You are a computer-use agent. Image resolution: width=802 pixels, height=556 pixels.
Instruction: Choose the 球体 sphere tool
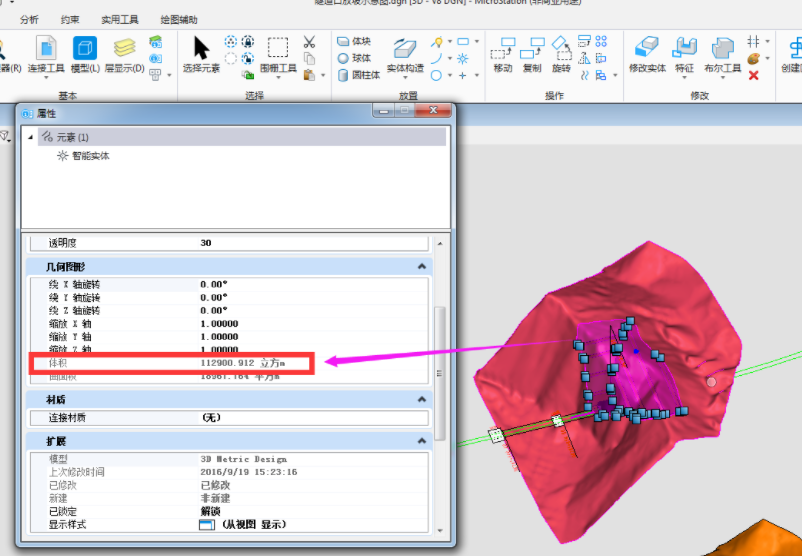tap(354, 58)
